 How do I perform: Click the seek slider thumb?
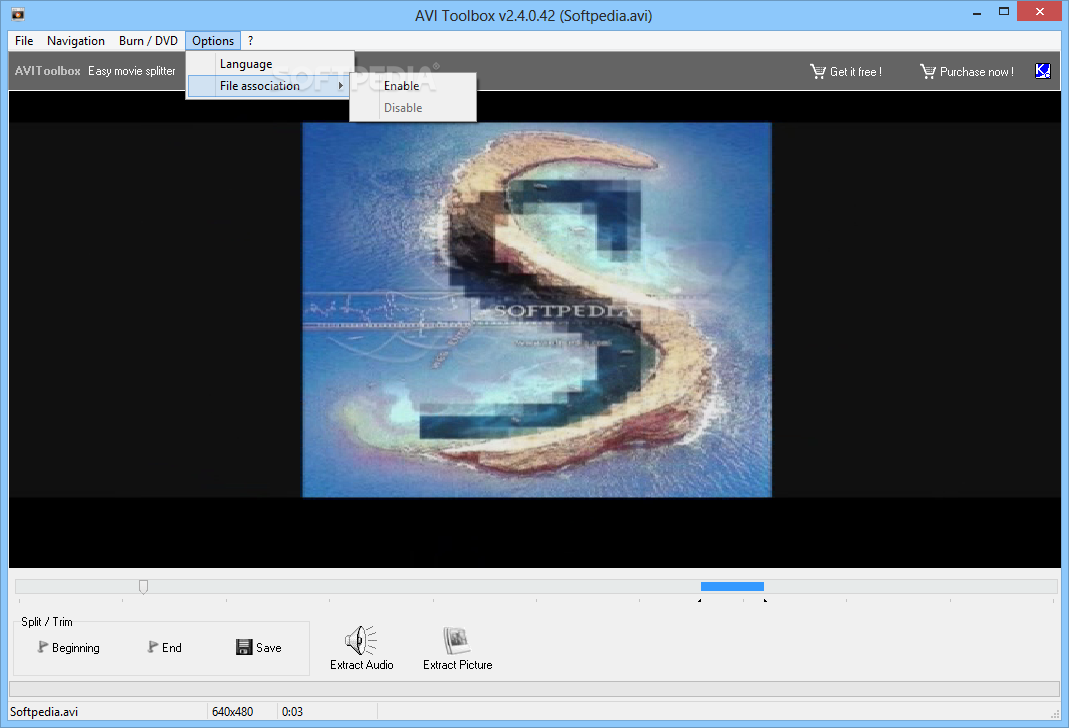click(143, 587)
